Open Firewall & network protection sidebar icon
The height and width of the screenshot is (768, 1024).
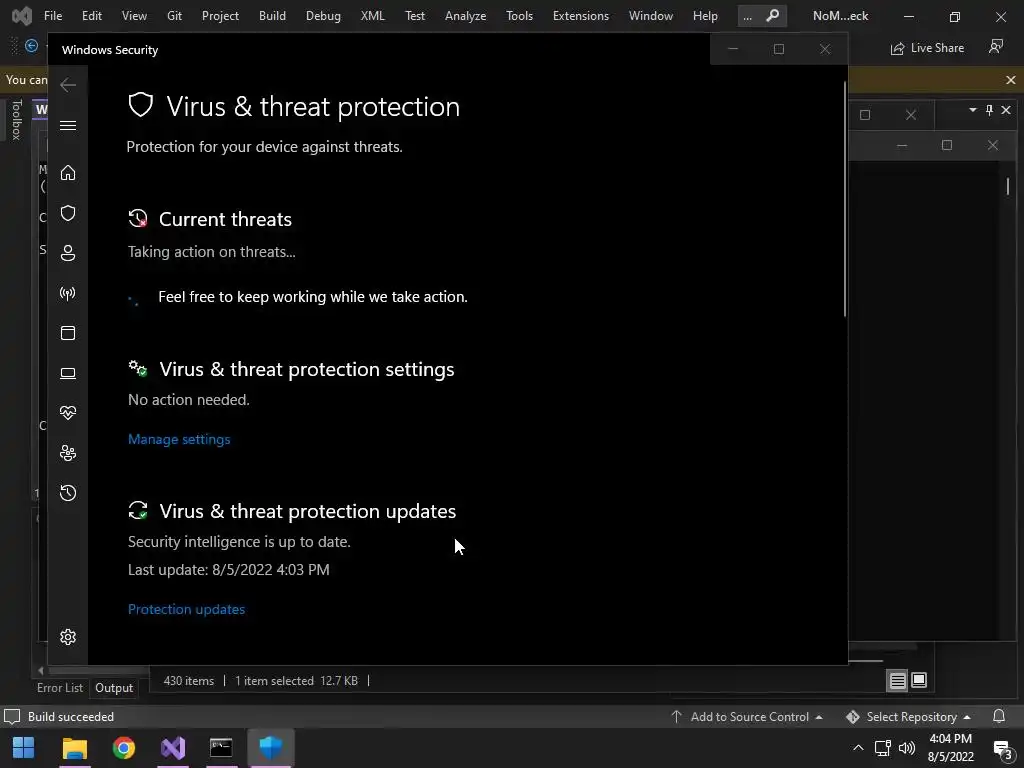(68, 293)
